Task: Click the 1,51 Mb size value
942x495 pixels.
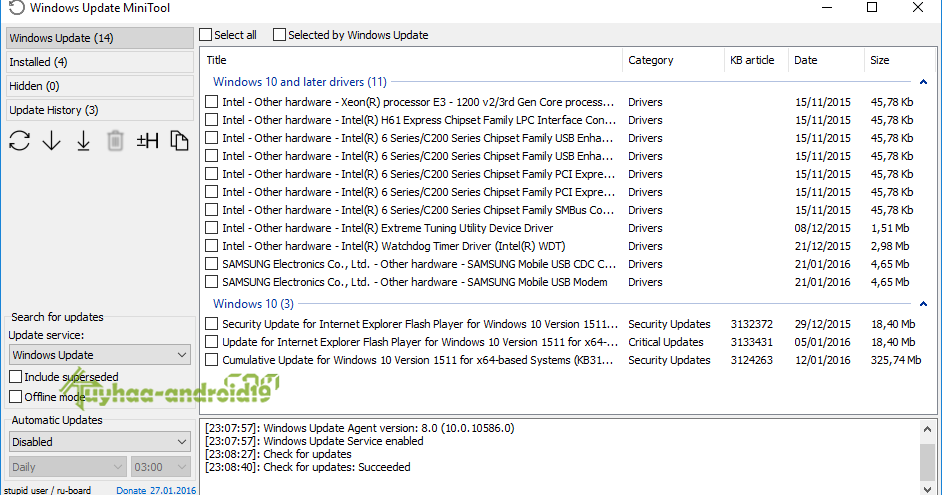Action: (x=890, y=228)
